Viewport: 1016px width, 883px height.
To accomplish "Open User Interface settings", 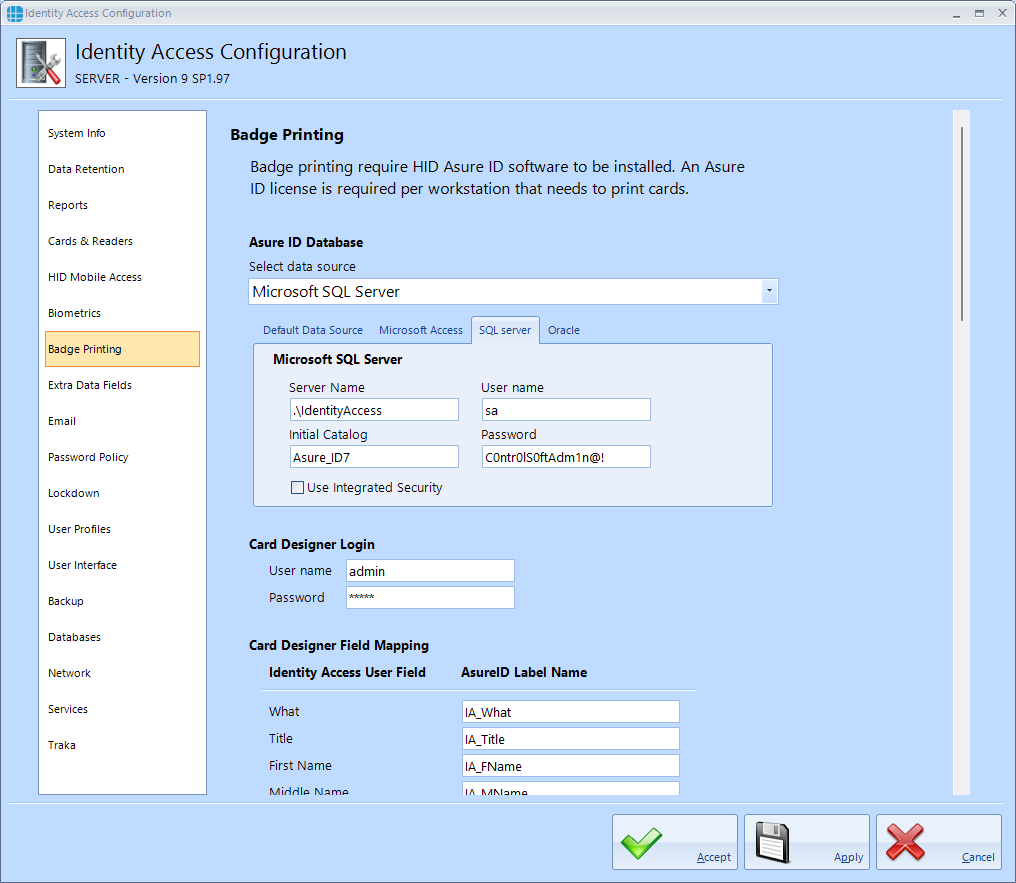I will point(122,565).
